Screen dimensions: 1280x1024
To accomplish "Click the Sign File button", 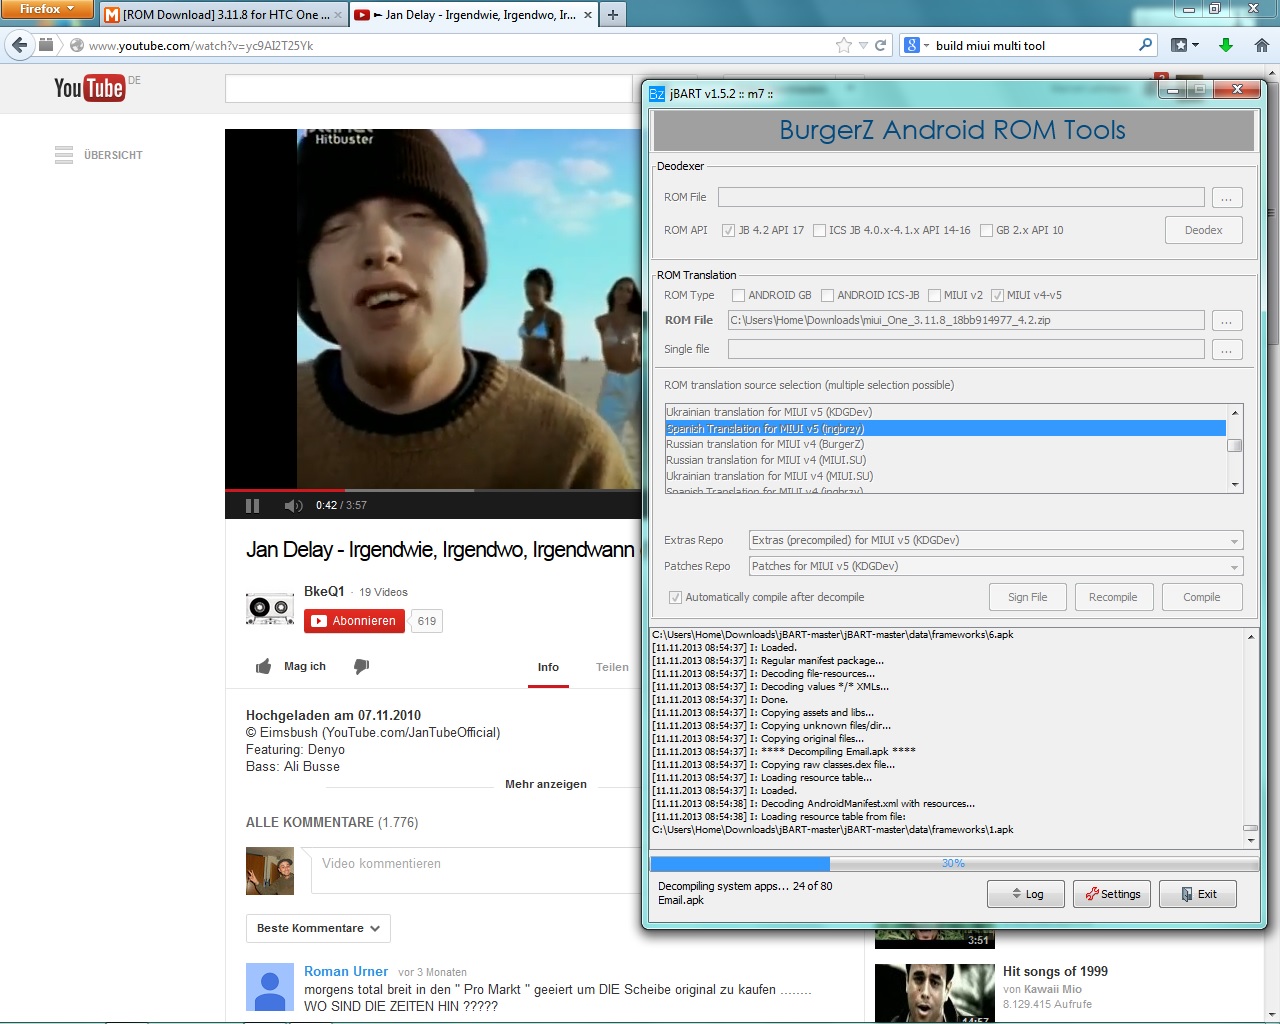I will click(x=1028, y=597).
